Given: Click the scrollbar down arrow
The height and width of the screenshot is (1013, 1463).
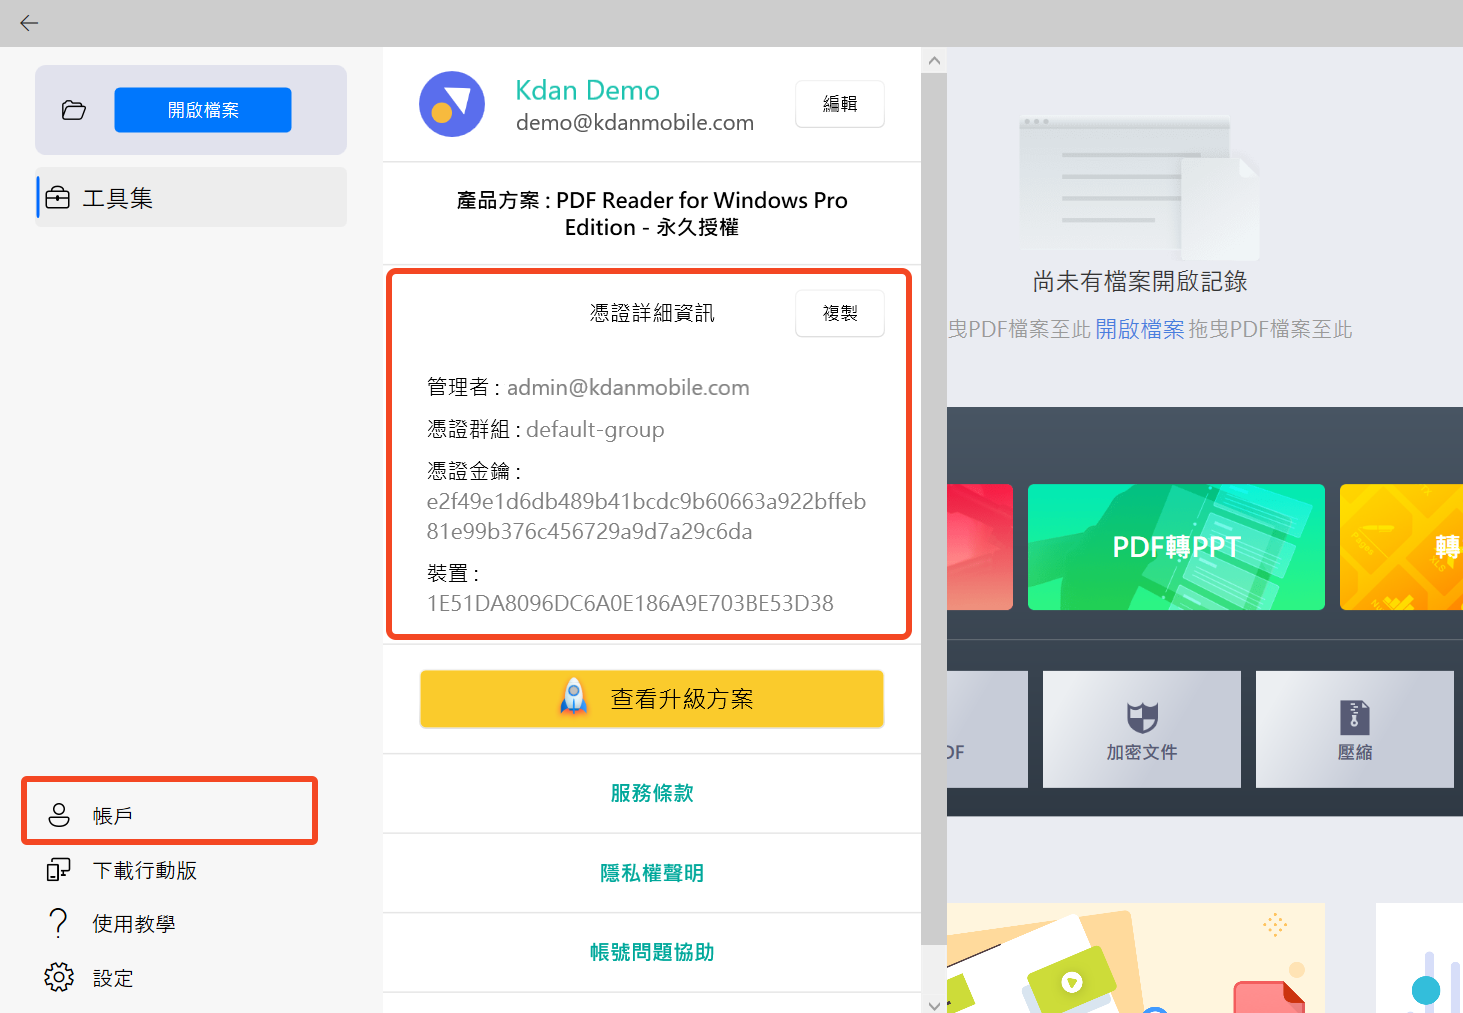Looking at the screenshot, I should pos(934,1005).
